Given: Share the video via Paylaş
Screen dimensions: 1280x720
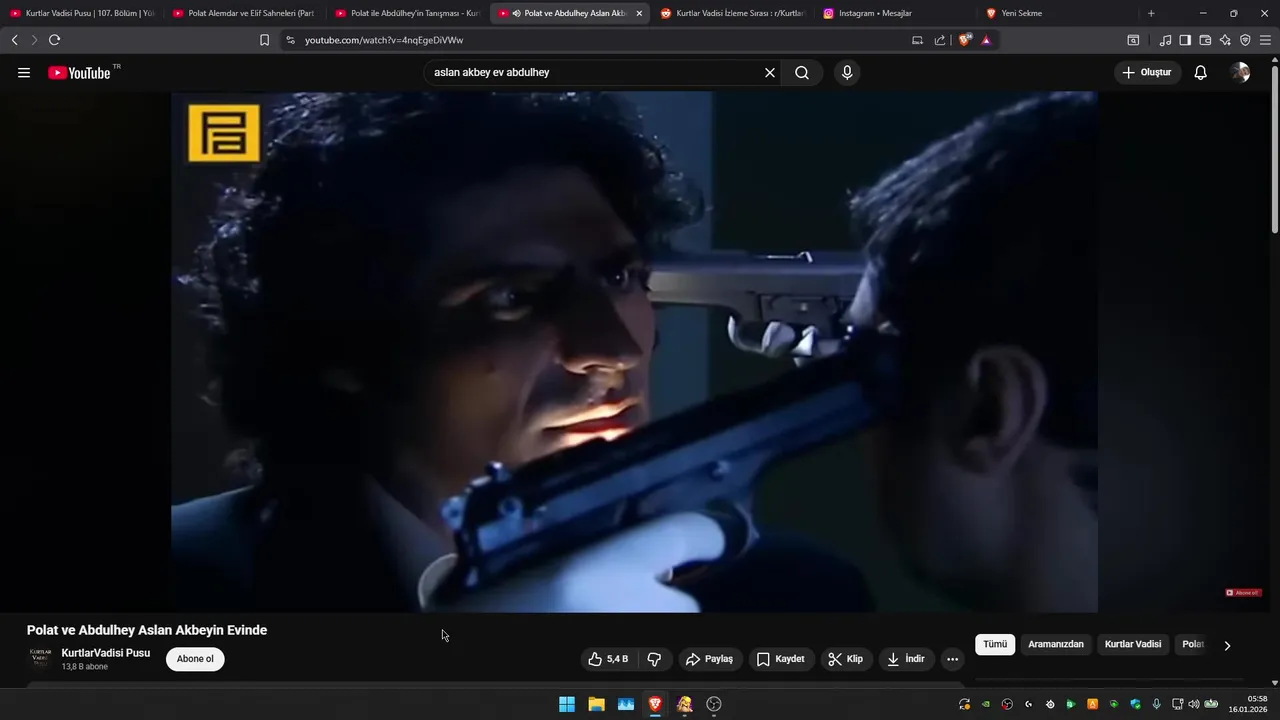Looking at the screenshot, I should click(709, 659).
